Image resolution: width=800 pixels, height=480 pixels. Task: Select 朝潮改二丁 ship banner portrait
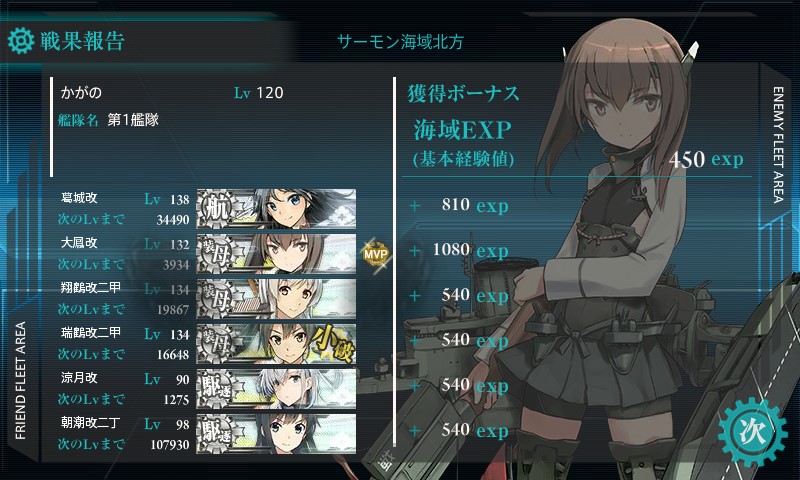point(276,434)
